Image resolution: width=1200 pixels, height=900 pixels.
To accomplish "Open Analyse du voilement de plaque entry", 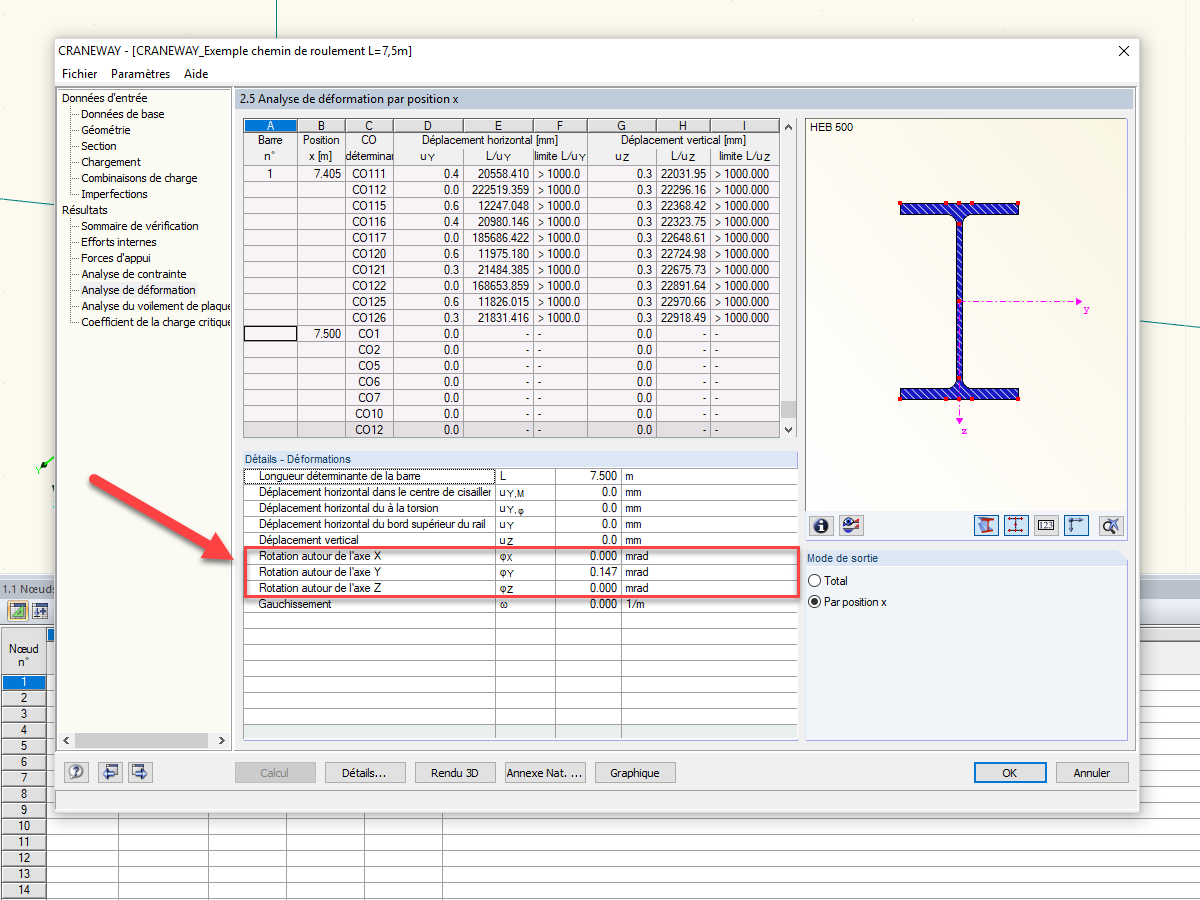I will click(x=155, y=306).
